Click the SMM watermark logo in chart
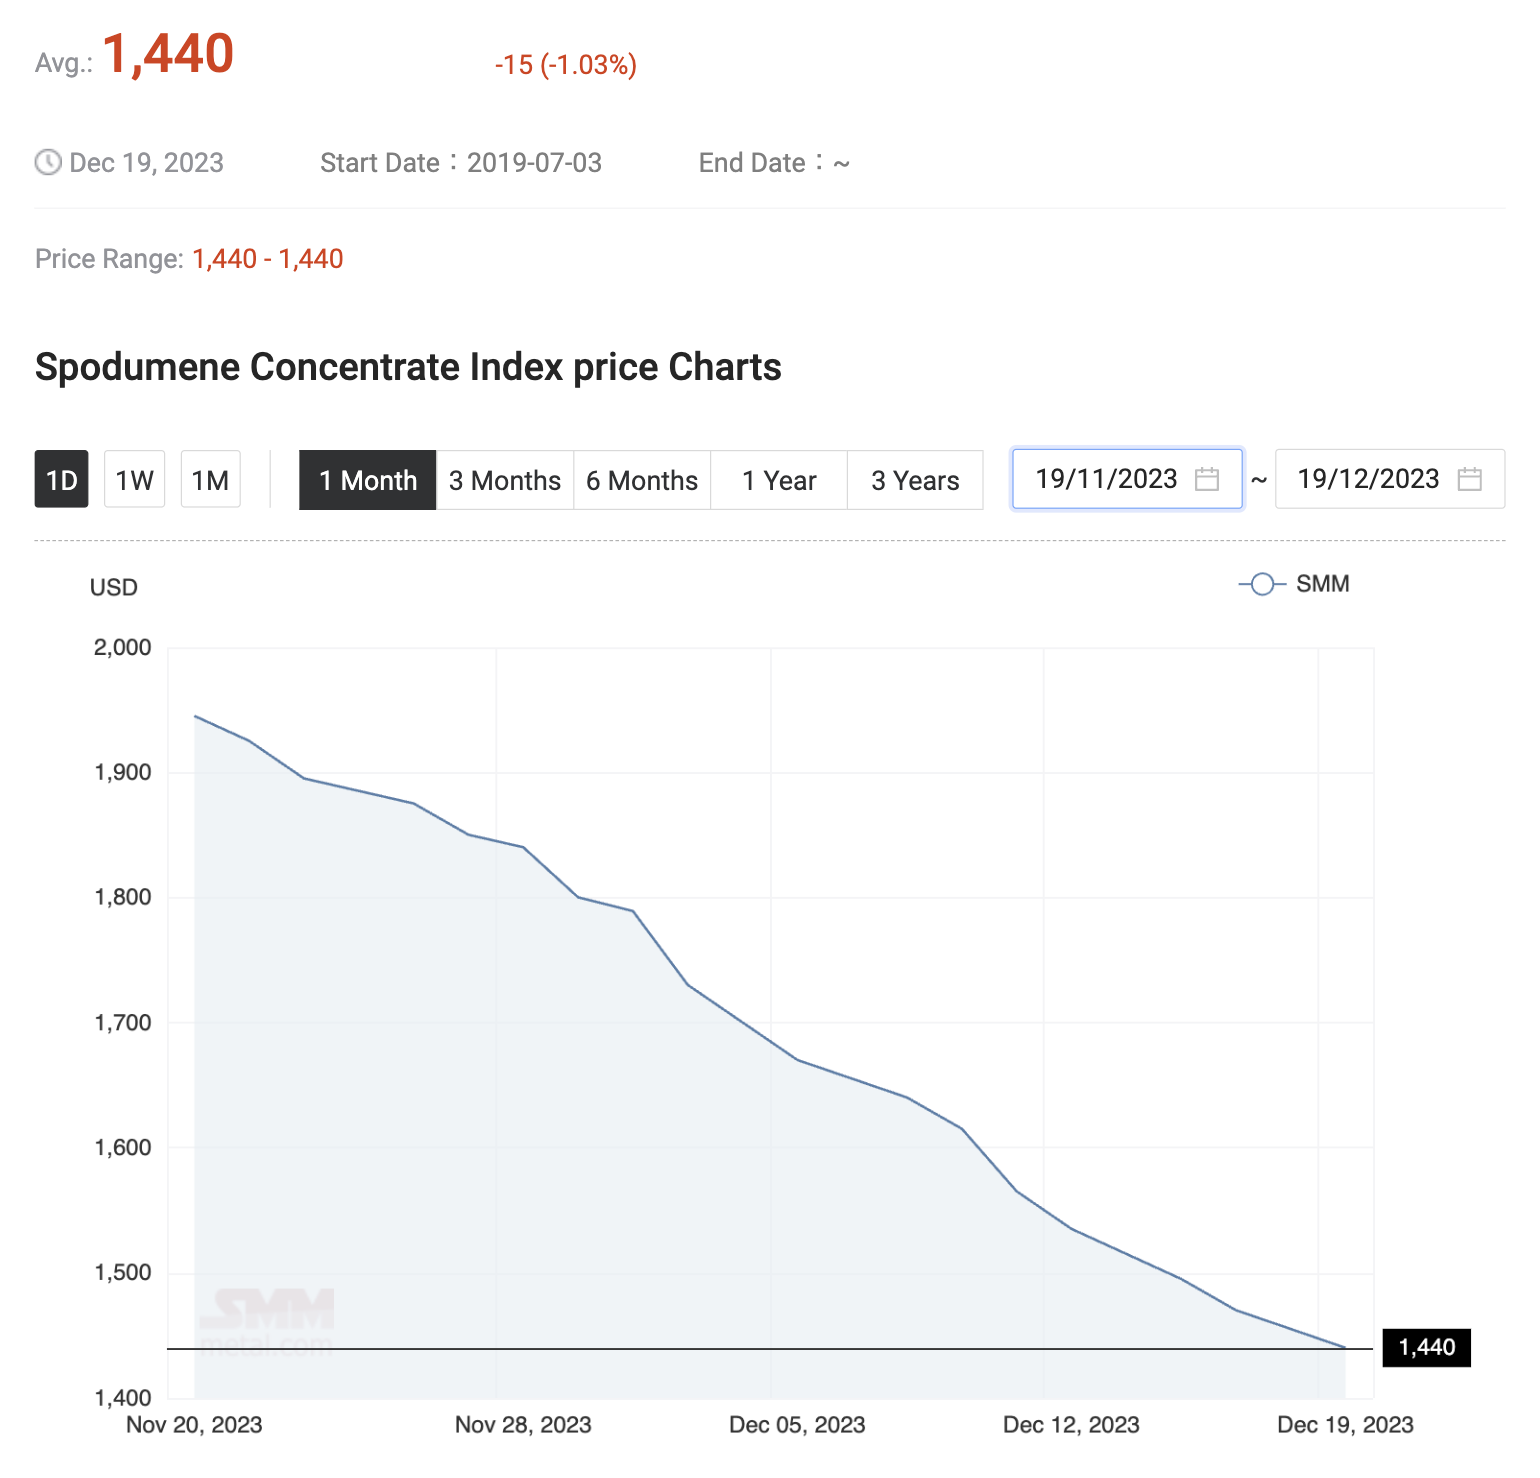Viewport: 1540px width, 1478px height. 270,1320
